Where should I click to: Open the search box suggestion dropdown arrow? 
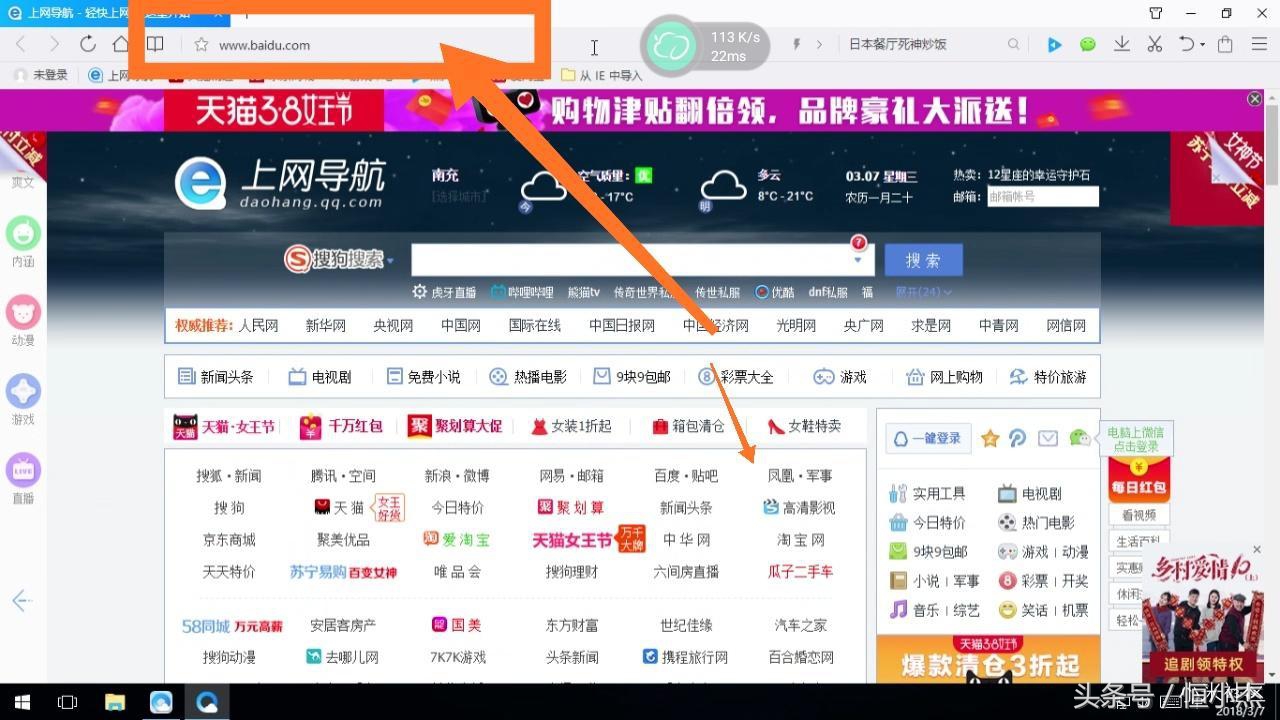(x=858, y=261)
